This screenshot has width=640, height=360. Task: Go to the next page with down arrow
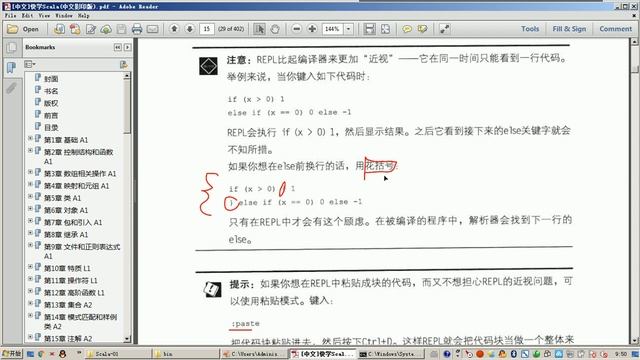189,29
